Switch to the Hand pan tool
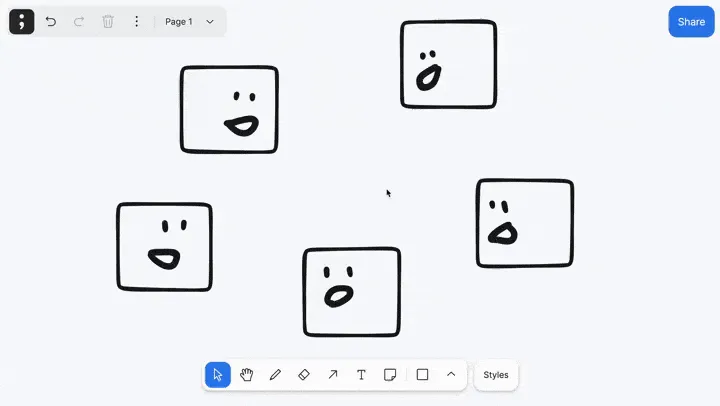 click(246, 375)
